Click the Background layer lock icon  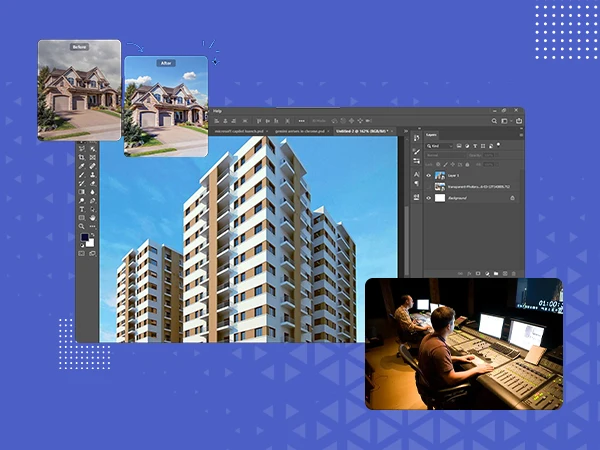[512, 198]
